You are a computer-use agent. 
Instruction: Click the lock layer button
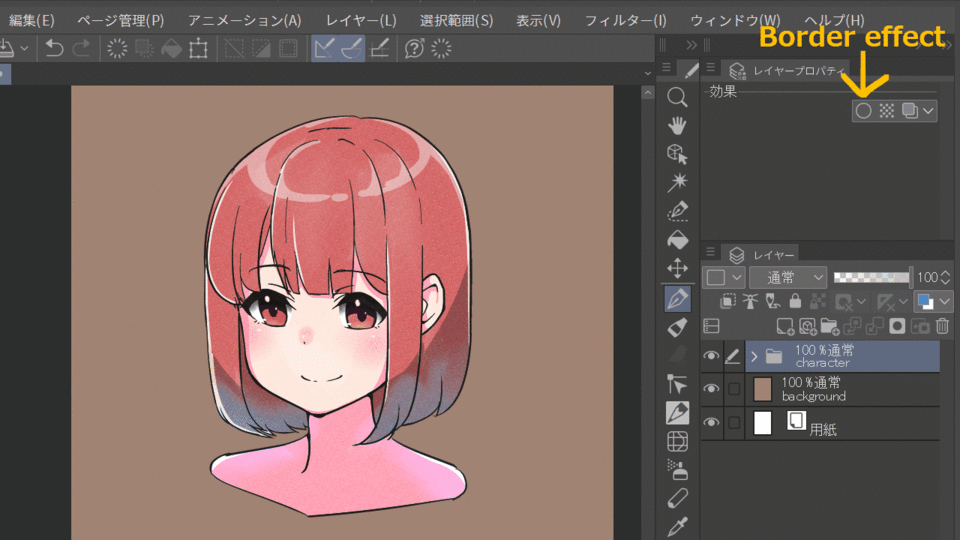pos(795,301)
